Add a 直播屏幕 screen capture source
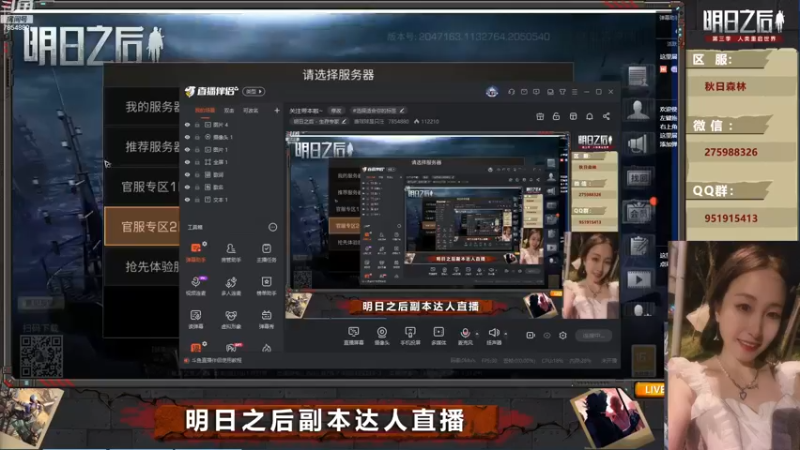The height and width of the screenshot is (450, 800). tap(353, 336)
